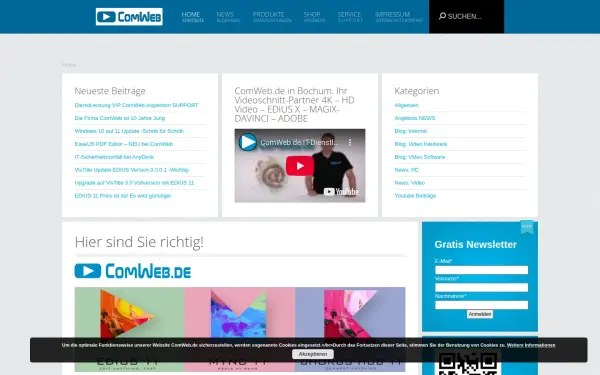Screen dimensions: 600x375
Task: Select the Blog: Video Software category
Action: coord(420,157)
